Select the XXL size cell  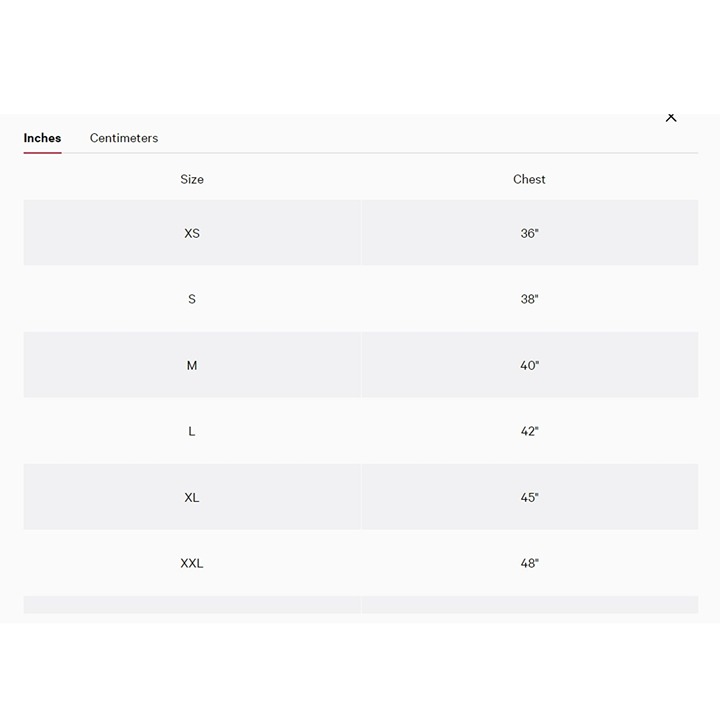tap(192, 563)
